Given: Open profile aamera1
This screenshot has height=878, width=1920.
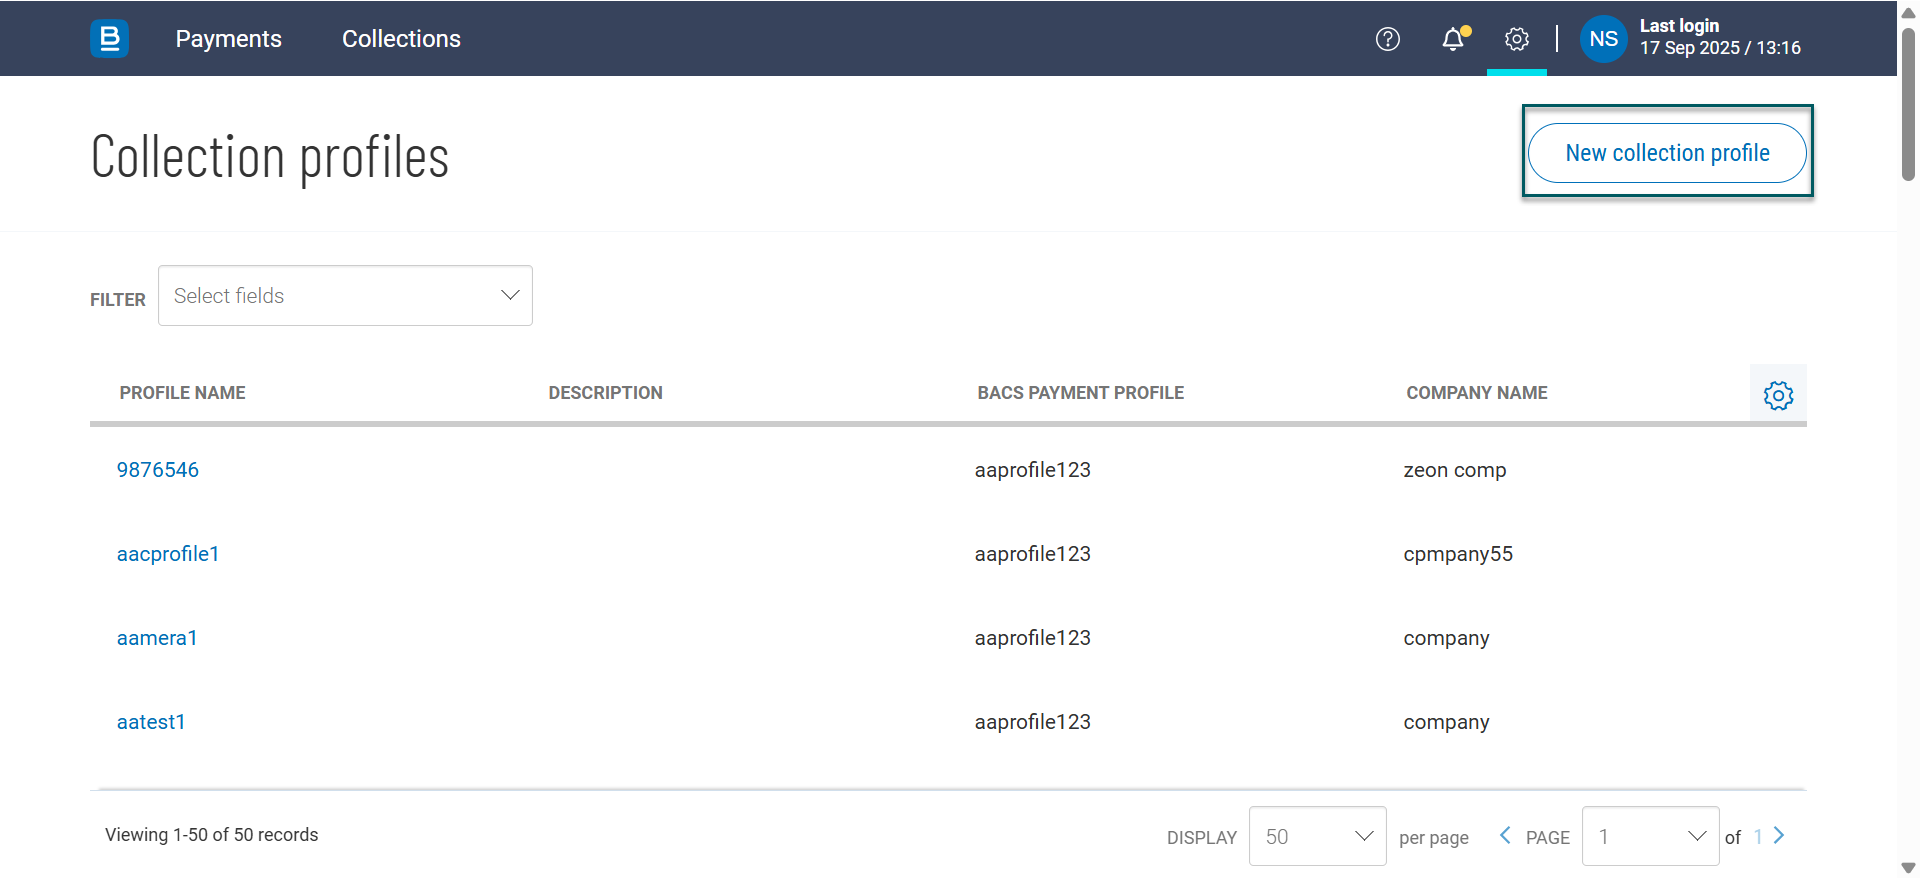Looking at the screenshot, I should pyautogui.click(x=157, y=638).
